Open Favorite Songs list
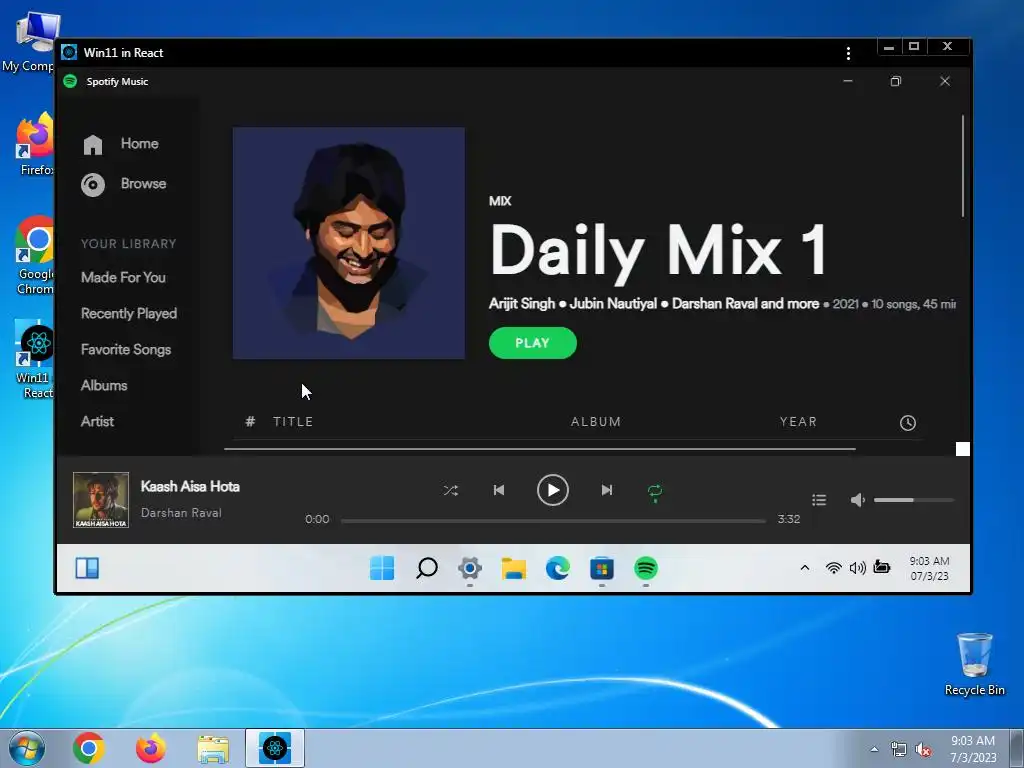1024x768 pixels. coord(126,349)
